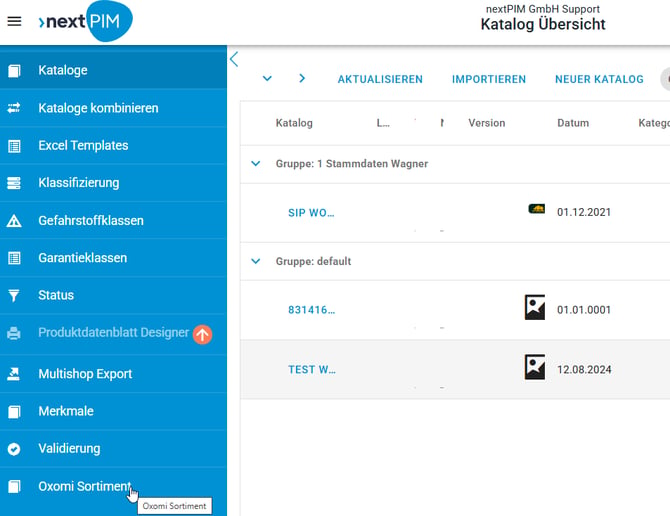
Task: Click the Multishop Export upload icon
Action: click(14, 374)
